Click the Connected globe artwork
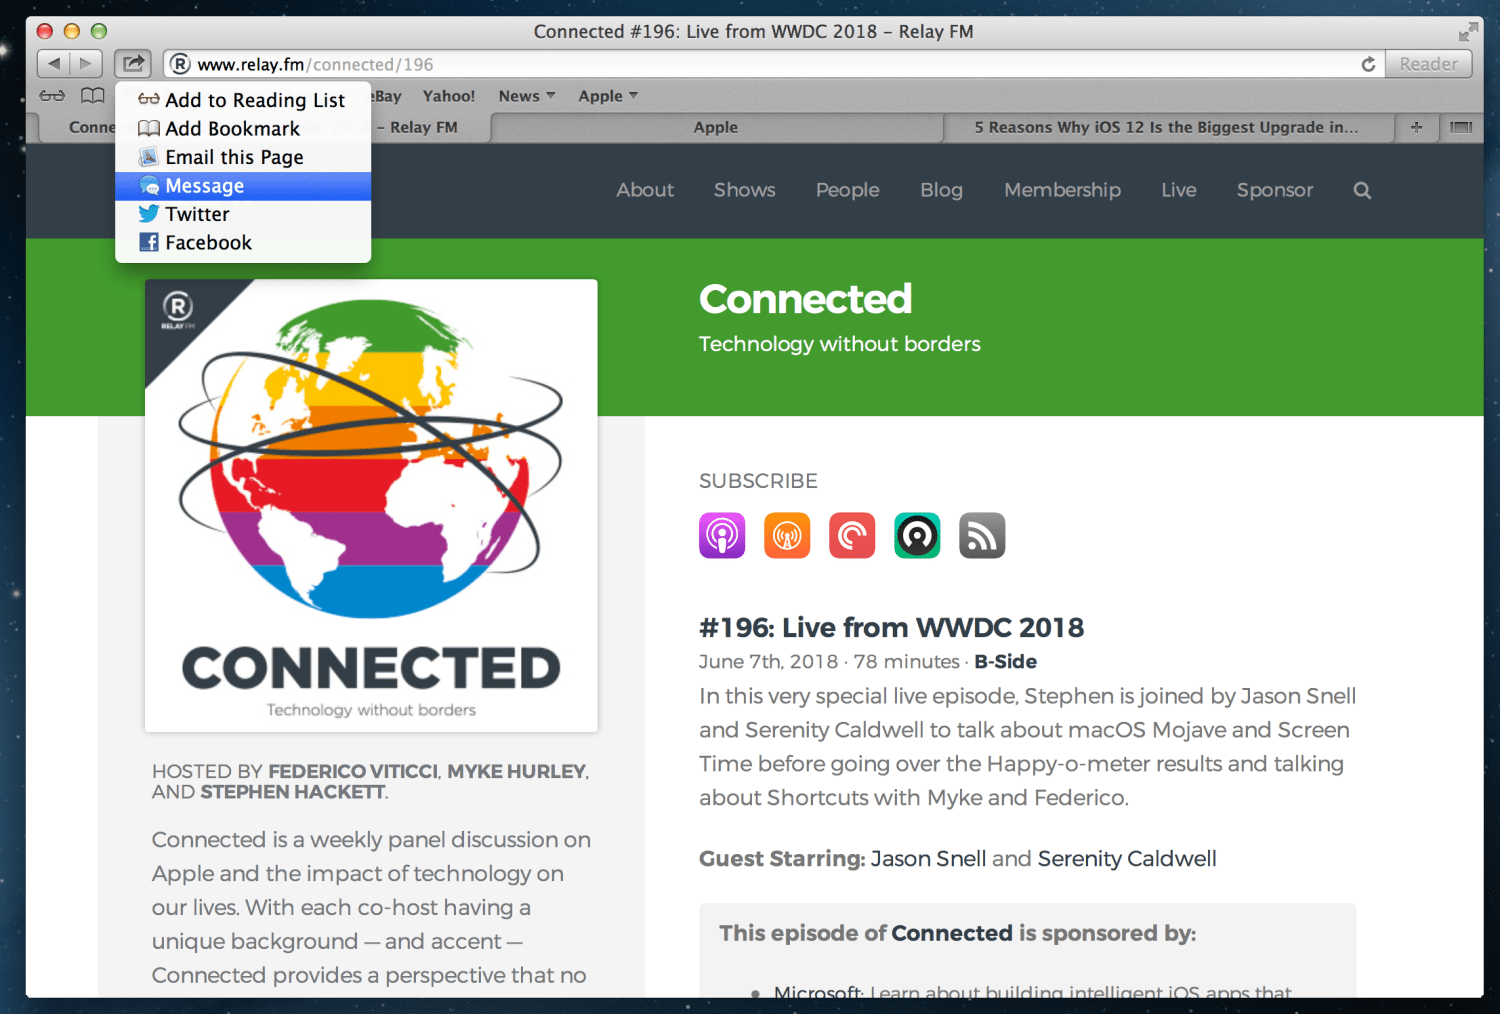The width and height of the screenshot is (1500, 1014). [x=371, y=505]
